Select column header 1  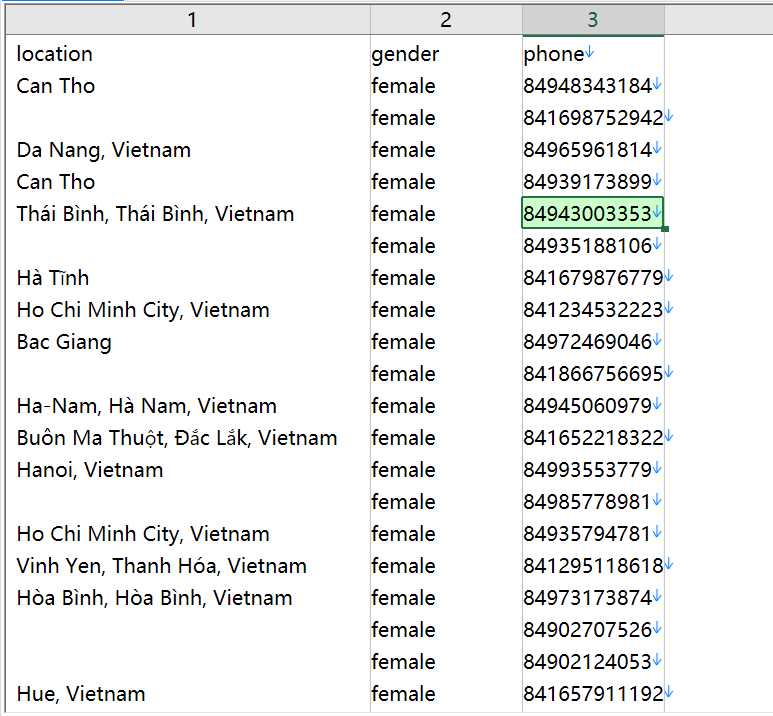click(x=188, y=20)
